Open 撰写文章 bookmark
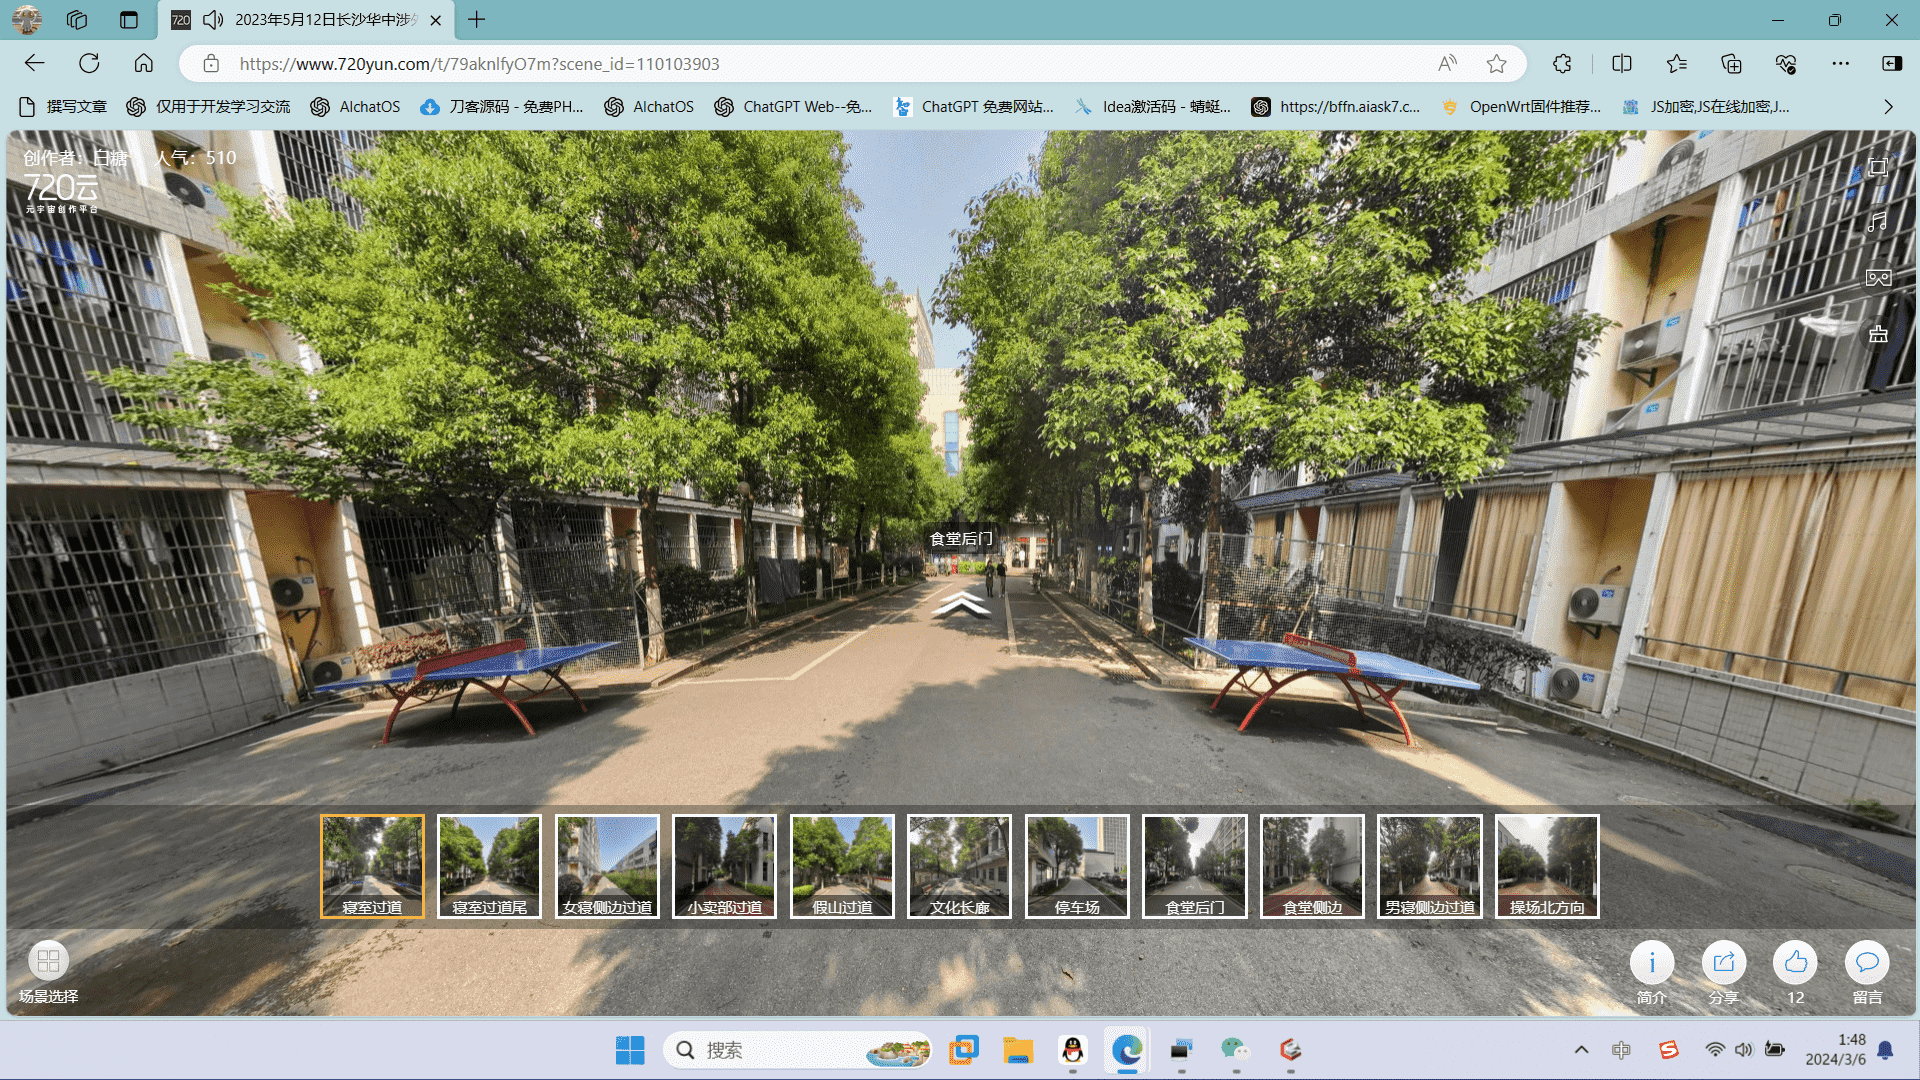Viewport: 1920px width, 1080px height. [63, 107]
